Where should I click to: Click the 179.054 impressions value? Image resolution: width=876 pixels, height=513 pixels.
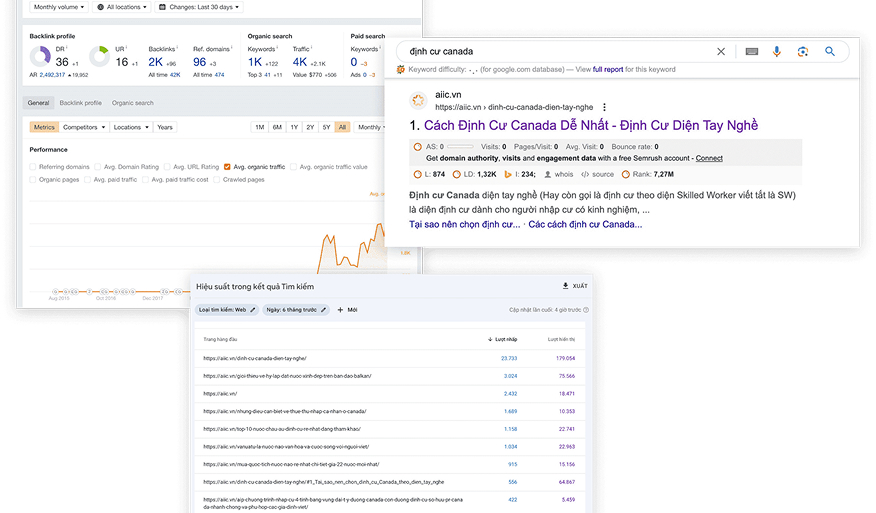(565, 358)
